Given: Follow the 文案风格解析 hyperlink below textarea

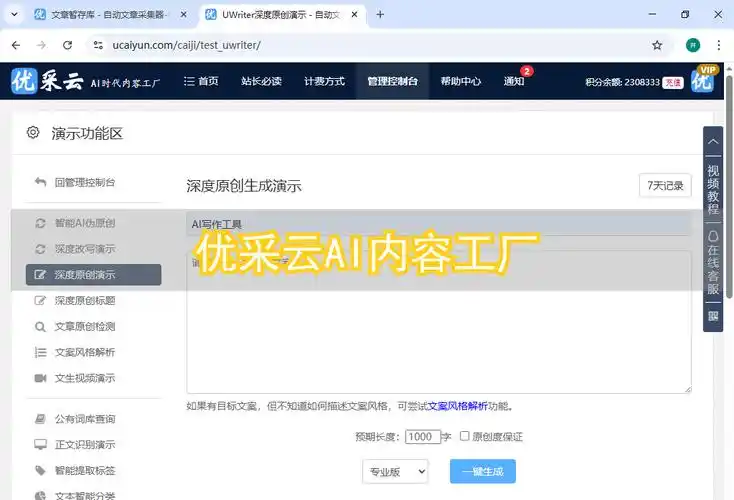Looking at the screenshot, I should click(457, 406).
